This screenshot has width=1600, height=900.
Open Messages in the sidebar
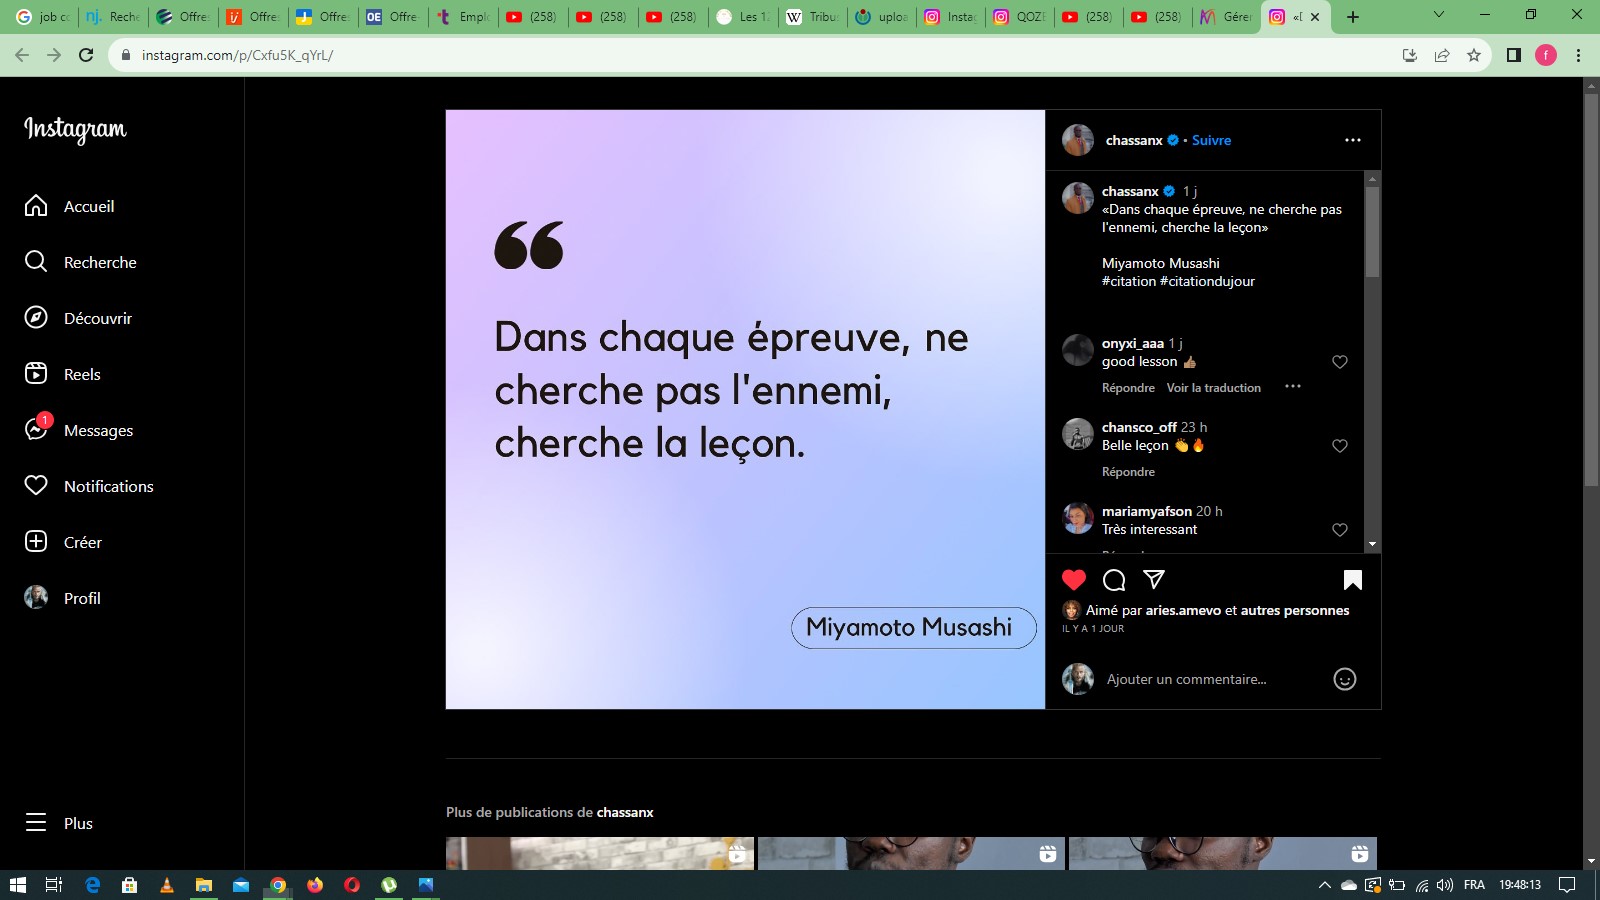point(98,430)
